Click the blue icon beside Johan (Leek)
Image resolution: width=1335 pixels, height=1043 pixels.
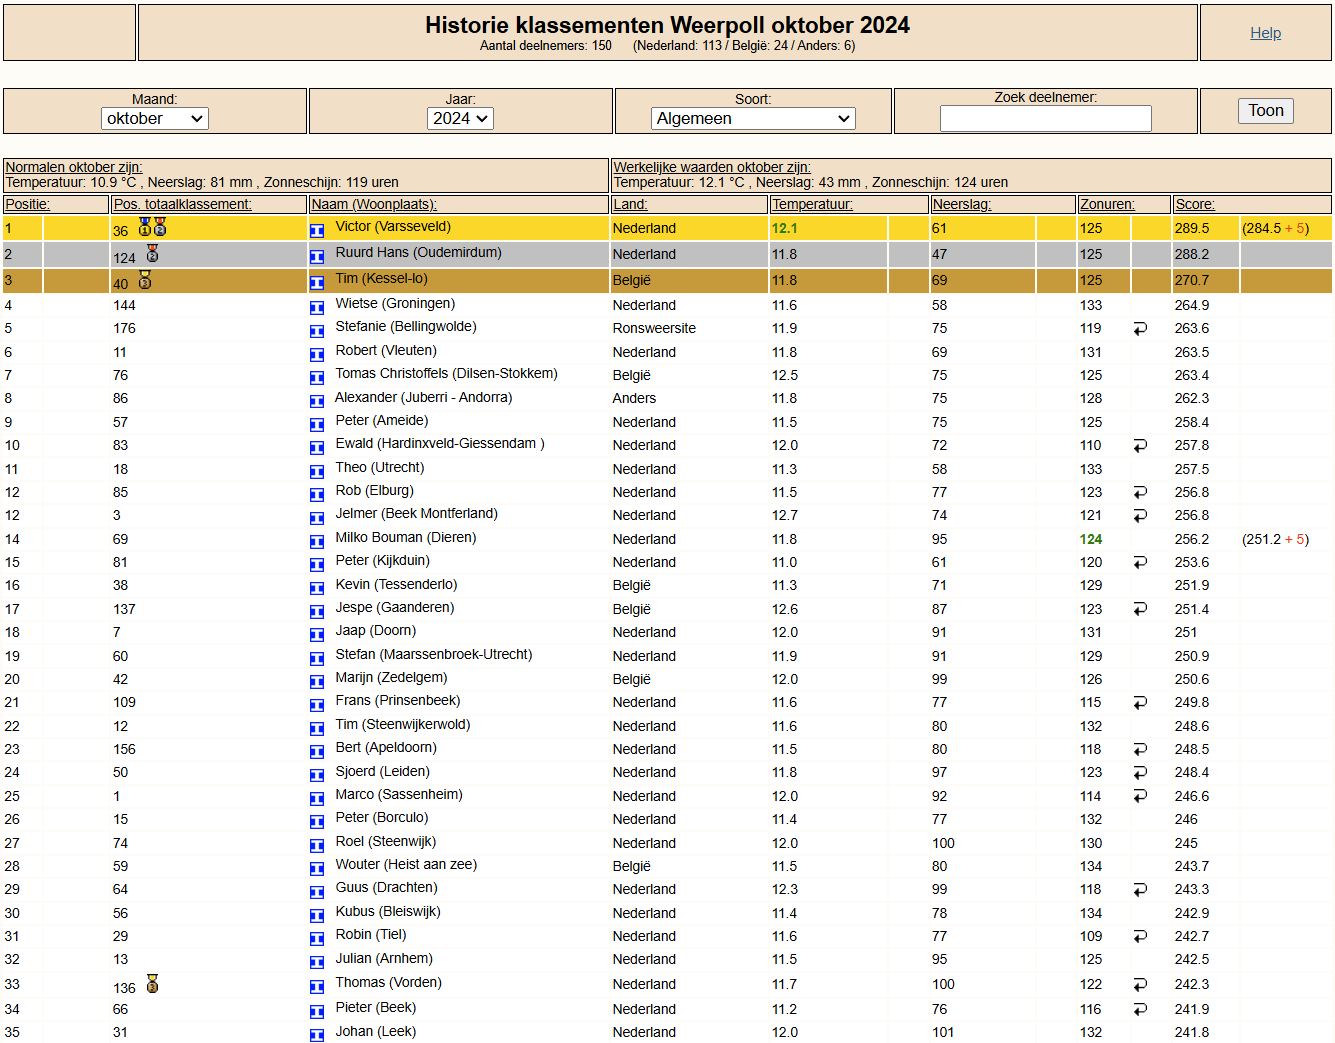click(x=317, y=1035)
